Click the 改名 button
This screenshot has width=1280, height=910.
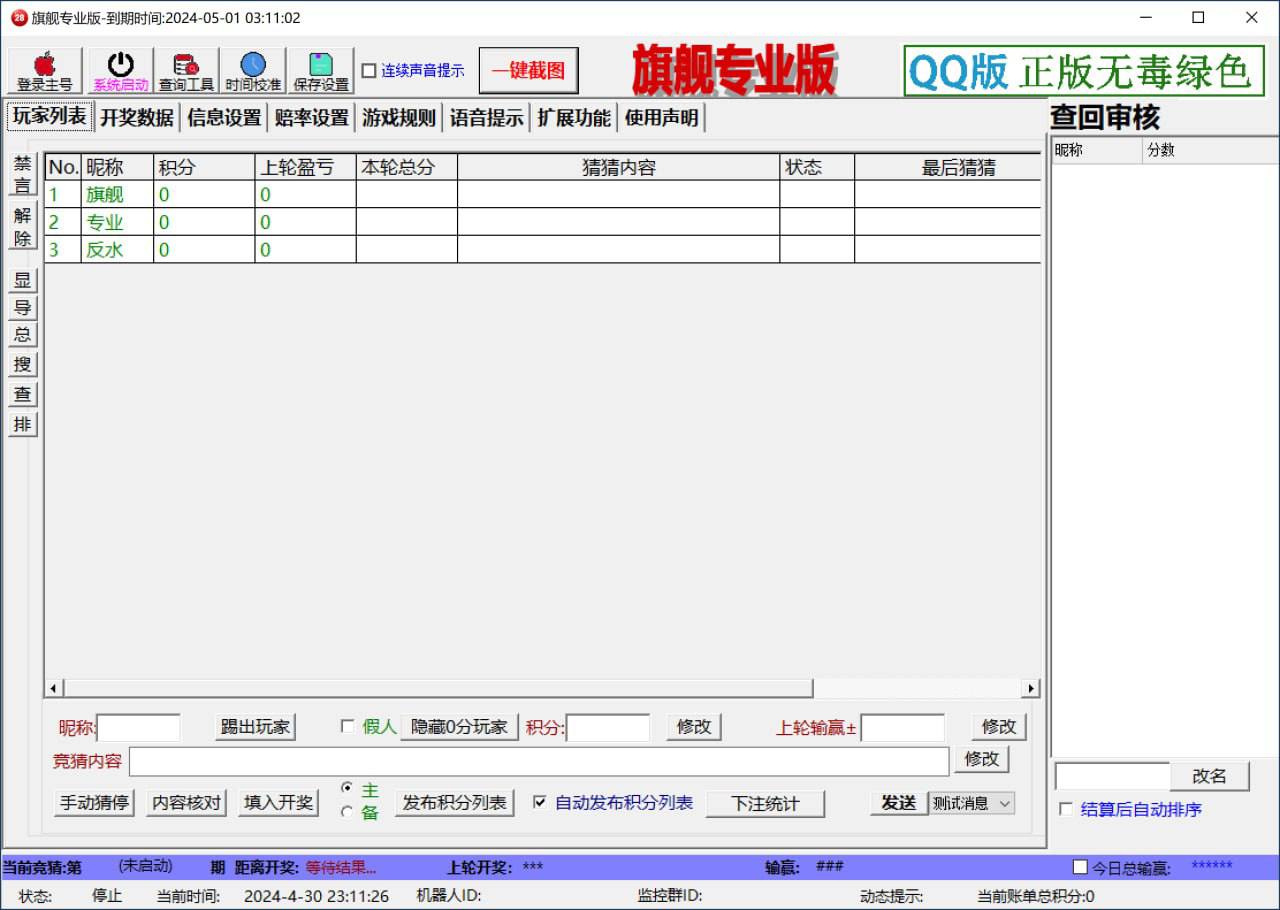[x=1209, y=776]
